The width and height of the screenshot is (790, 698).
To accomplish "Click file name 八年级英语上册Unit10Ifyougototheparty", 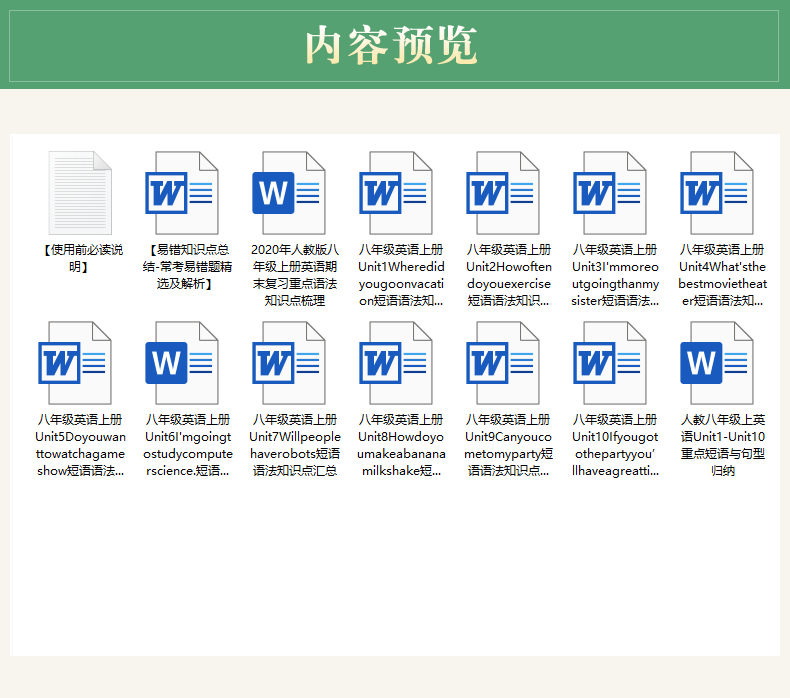I will tap(615, 446).
